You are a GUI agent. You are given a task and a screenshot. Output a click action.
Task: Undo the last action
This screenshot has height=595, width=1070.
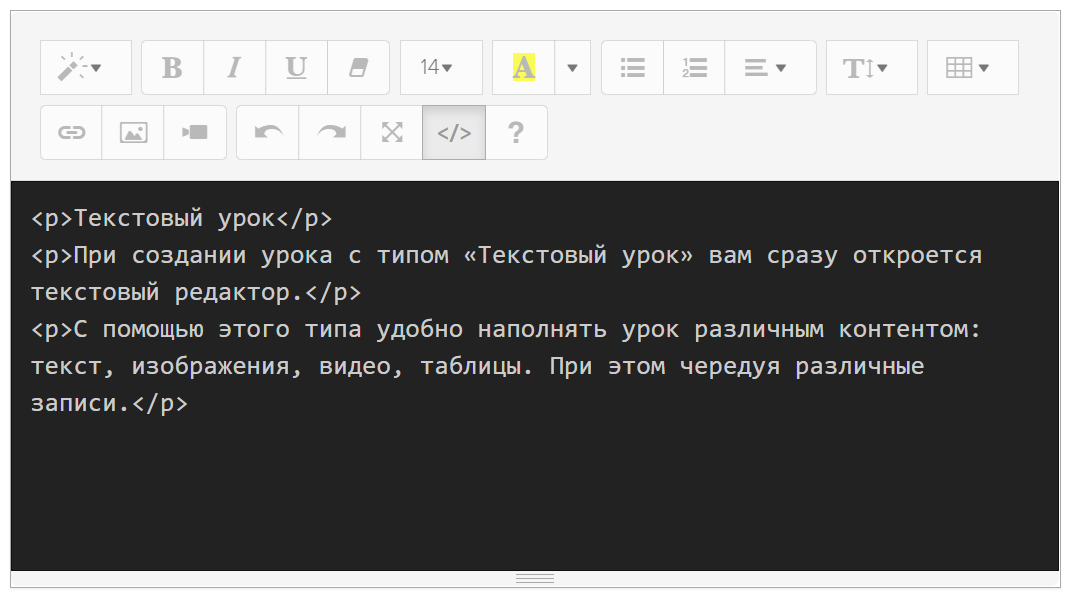click(268, 132)
